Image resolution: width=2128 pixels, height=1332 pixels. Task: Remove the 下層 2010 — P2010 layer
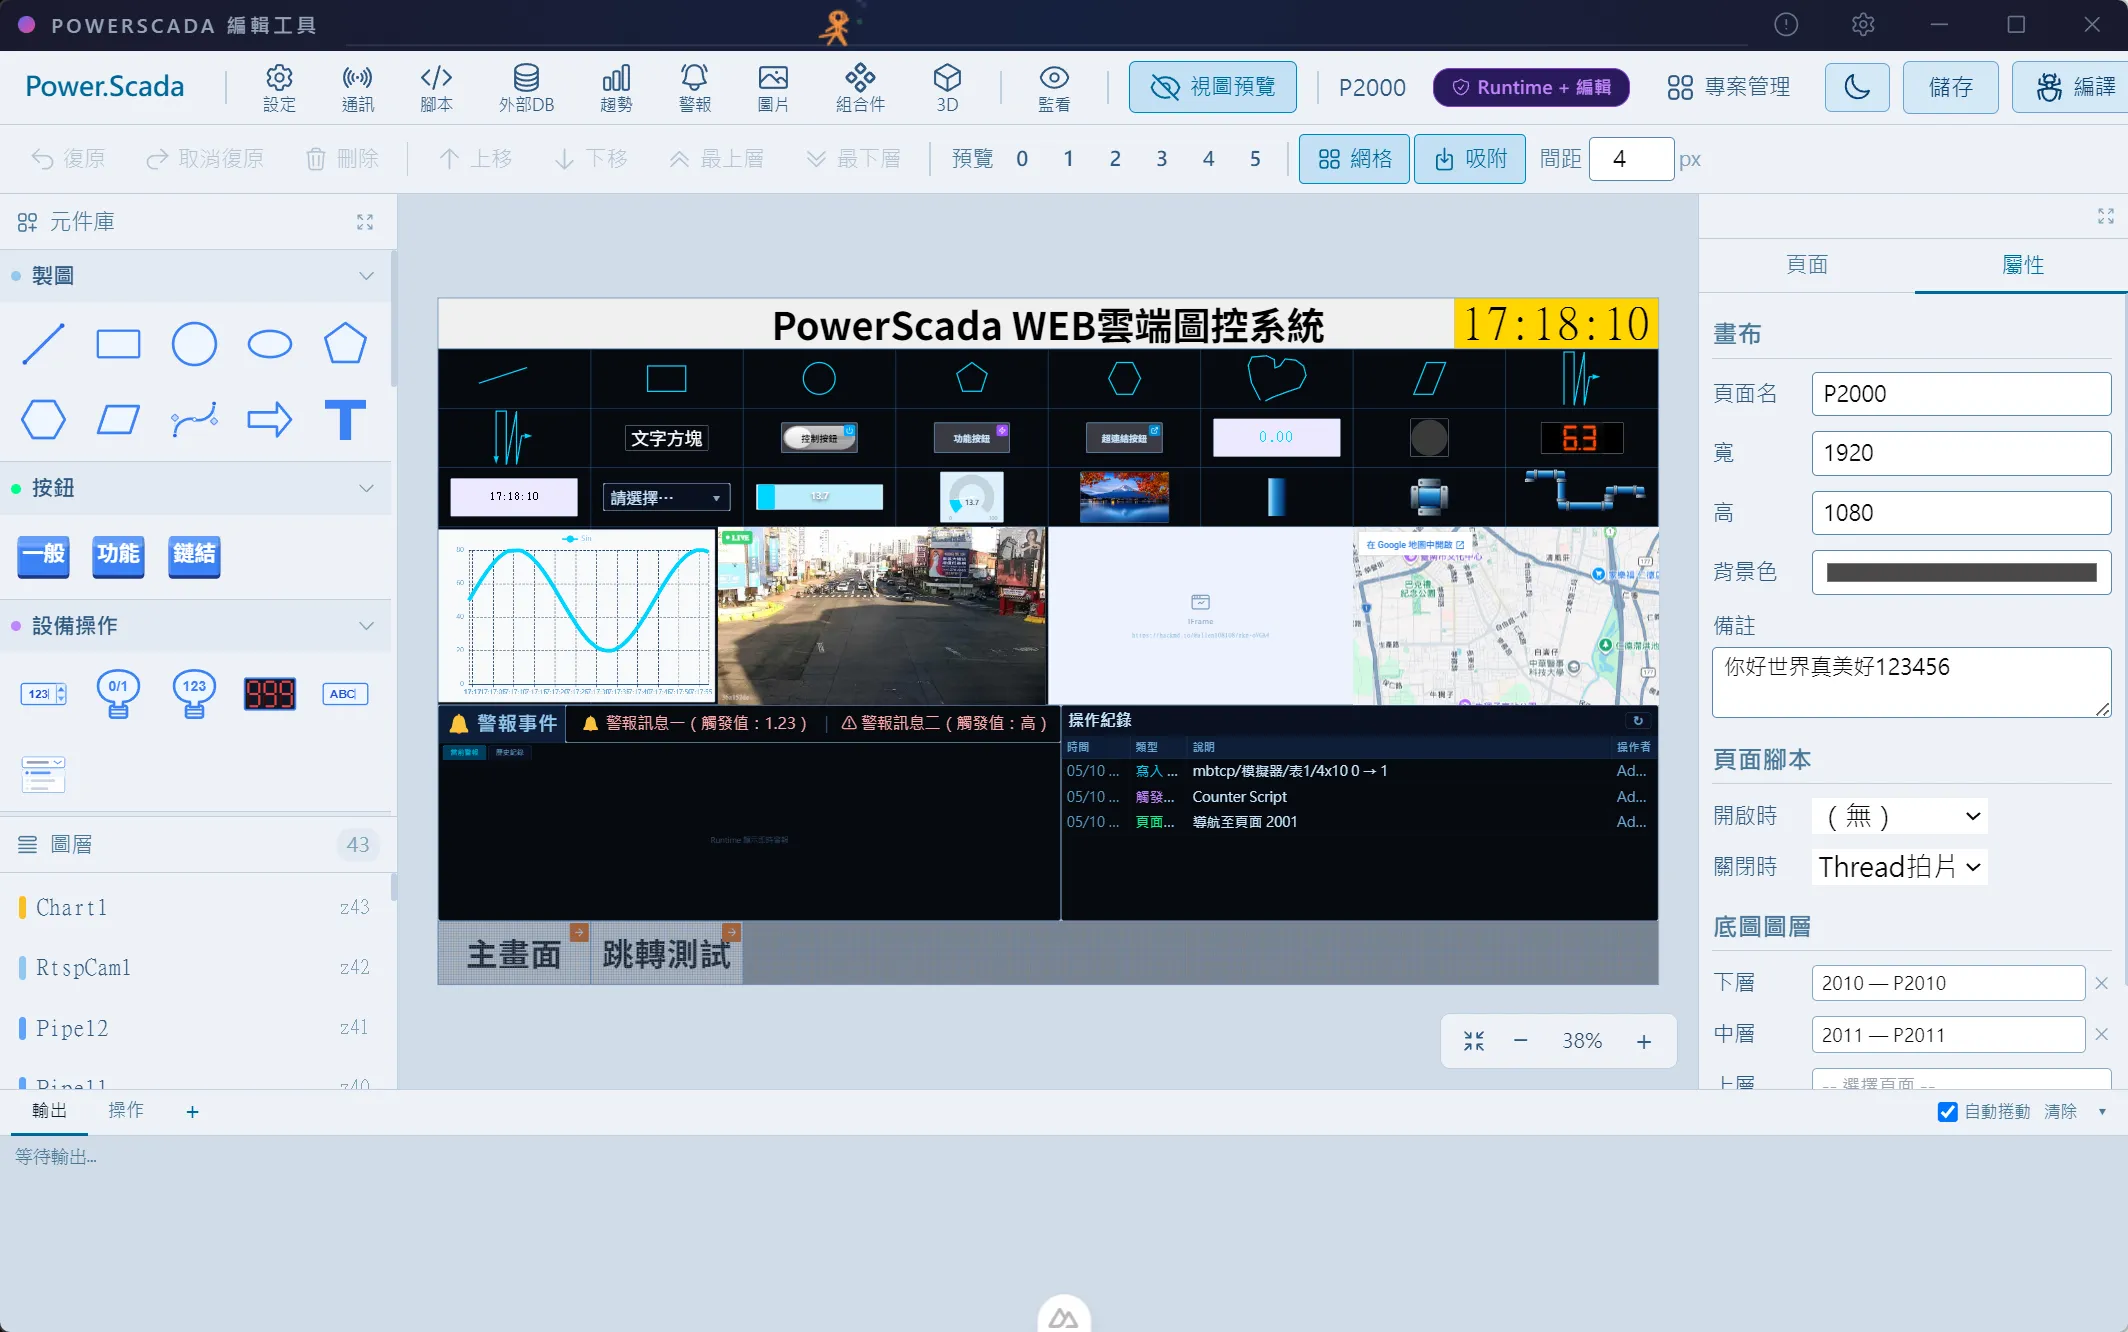2101,983
